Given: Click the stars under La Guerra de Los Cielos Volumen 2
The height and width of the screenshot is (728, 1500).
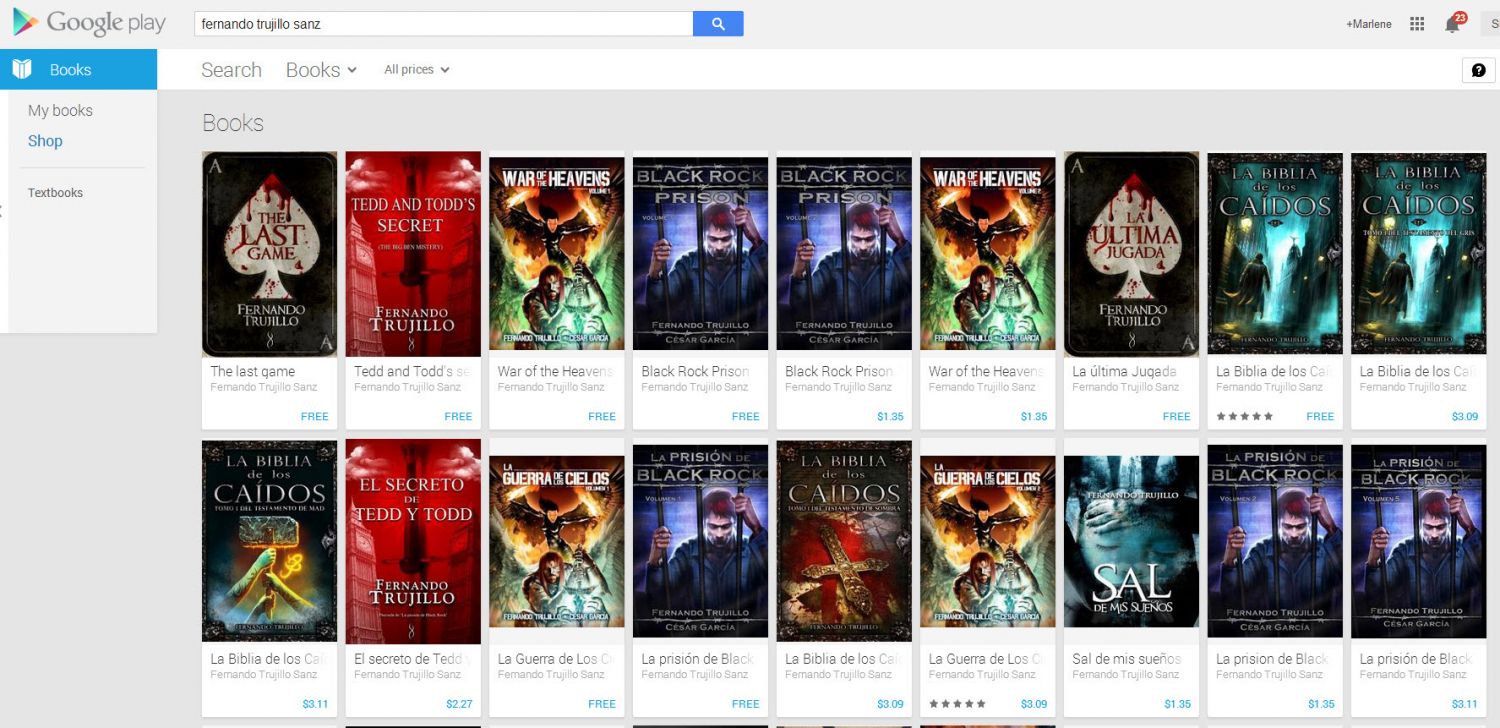Looking at the screenshot, I should pyautogui.click(x=956, y=703).
